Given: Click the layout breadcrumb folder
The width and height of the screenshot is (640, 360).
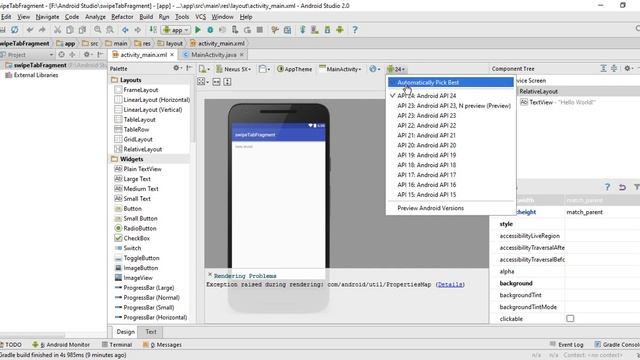Looking at the screenshot, I should (170, 43).
